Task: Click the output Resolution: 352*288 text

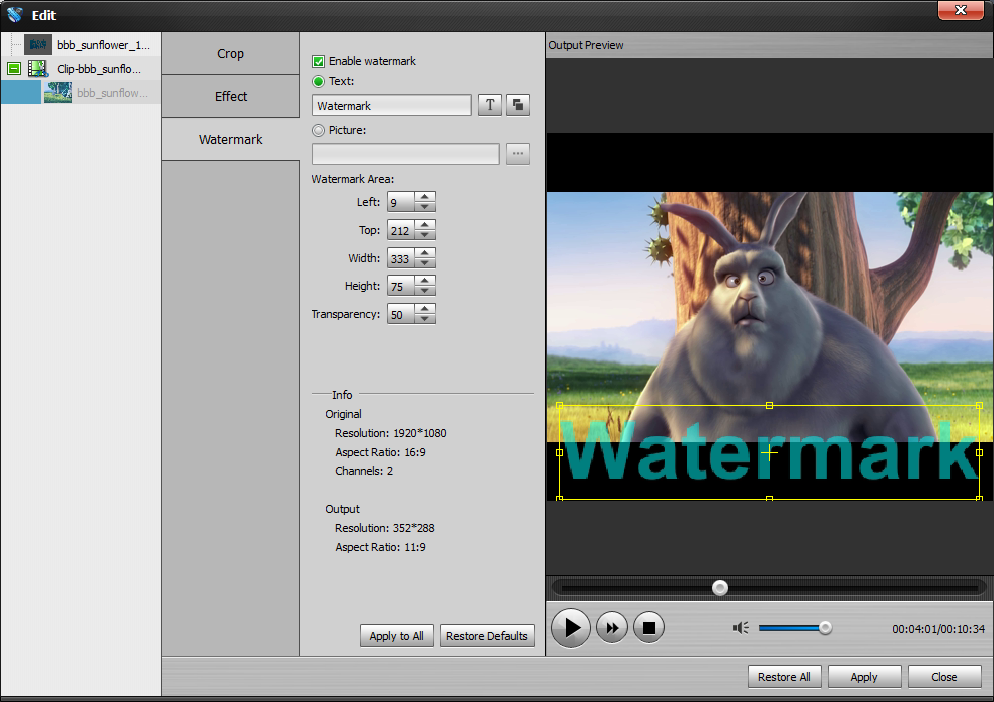Action: coord(385,528)
